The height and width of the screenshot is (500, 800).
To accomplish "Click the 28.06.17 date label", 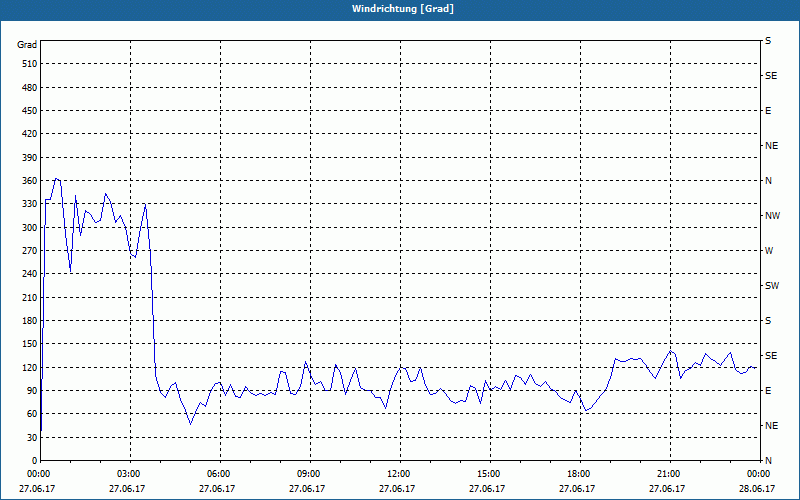I will point(758,489).
